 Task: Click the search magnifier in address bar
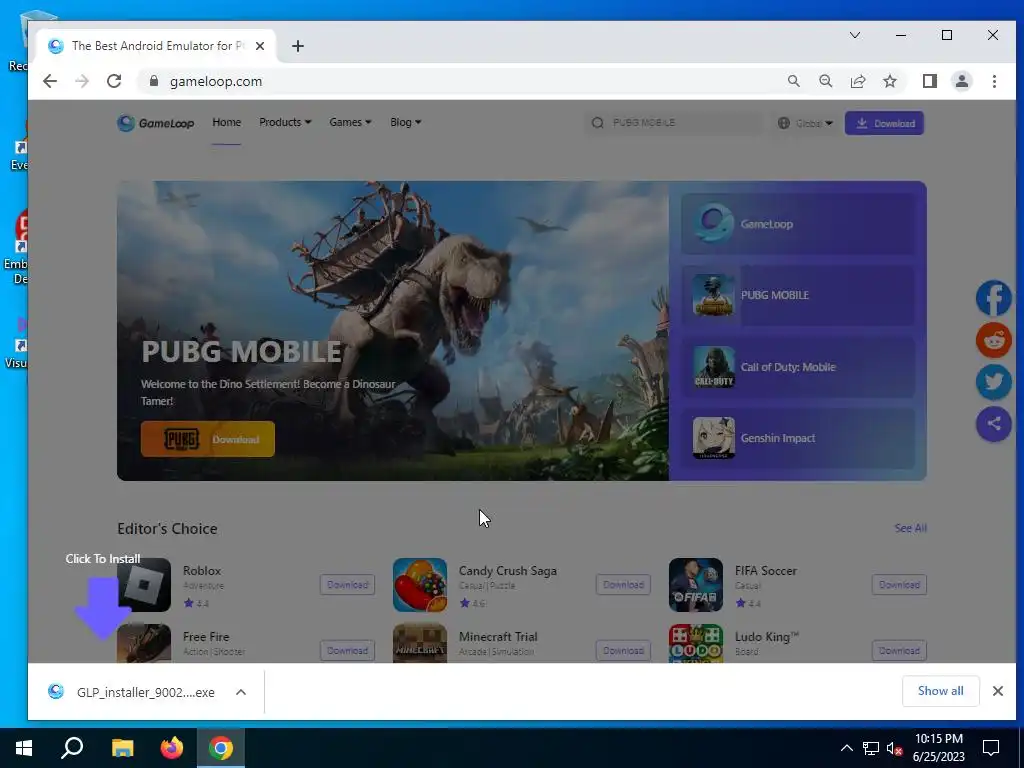pyautogui.click(x=793, y=81)
